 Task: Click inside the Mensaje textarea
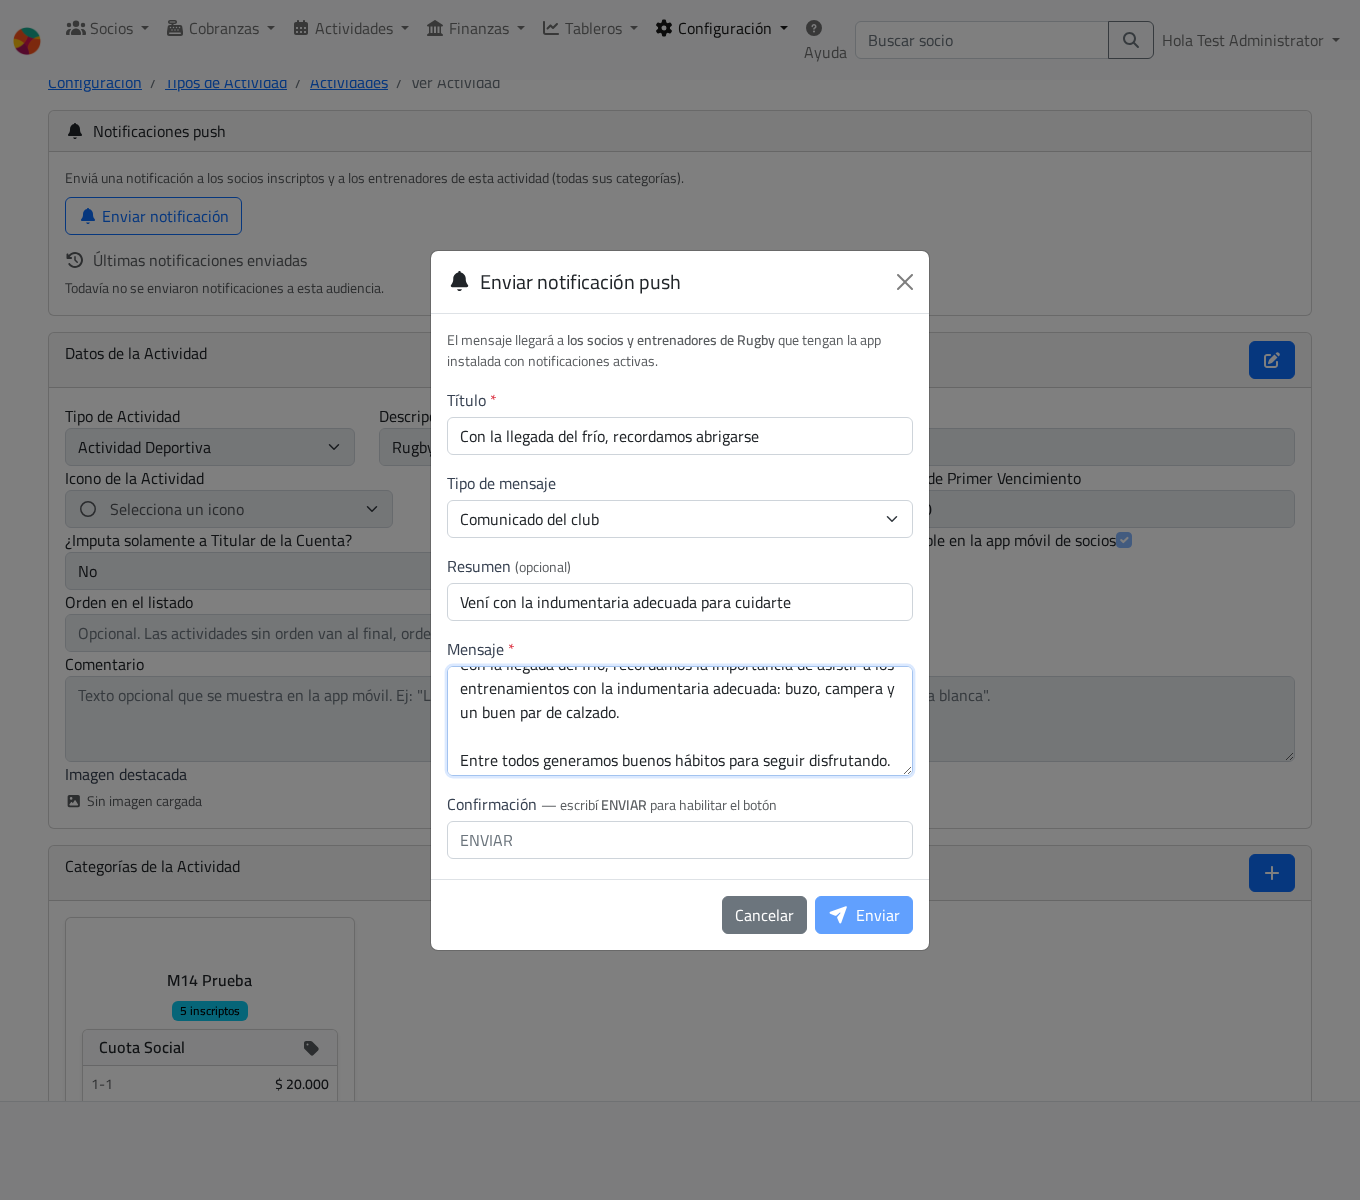pyautogui.click(x=680, y=721)
